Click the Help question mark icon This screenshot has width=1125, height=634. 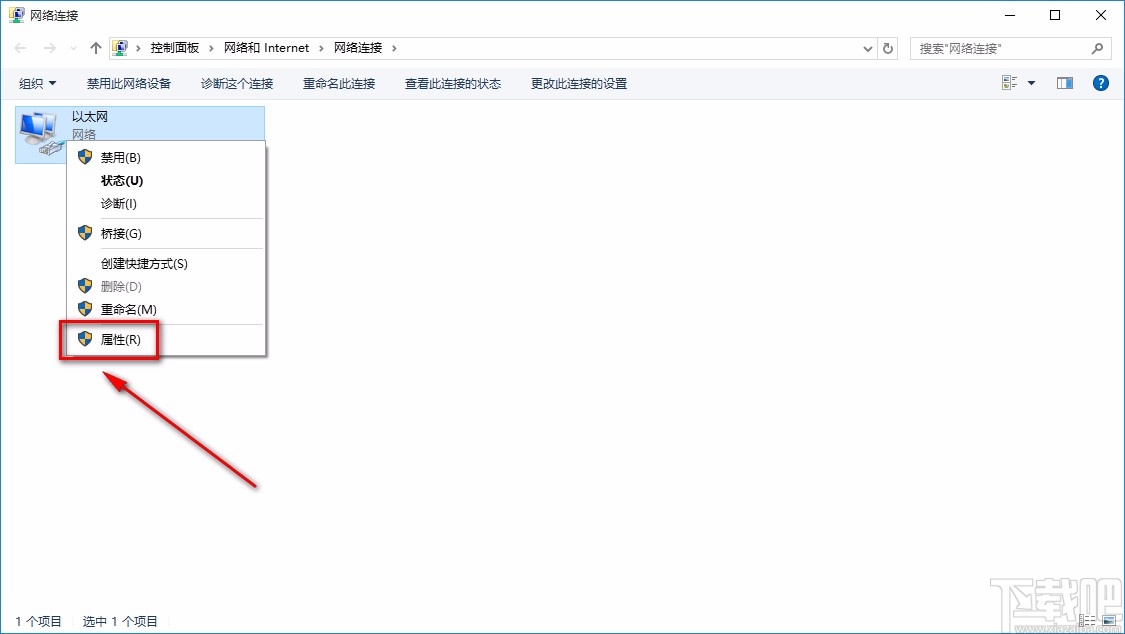tap(1101, 82)
